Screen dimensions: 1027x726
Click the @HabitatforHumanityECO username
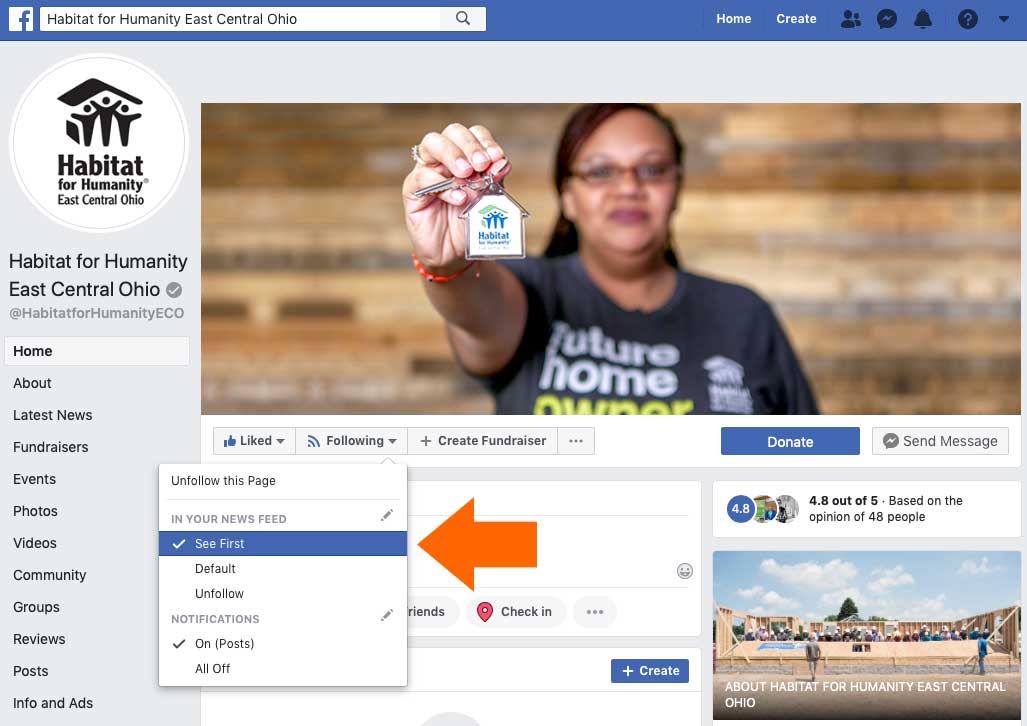pyautogui.click(x=97, y=313)
